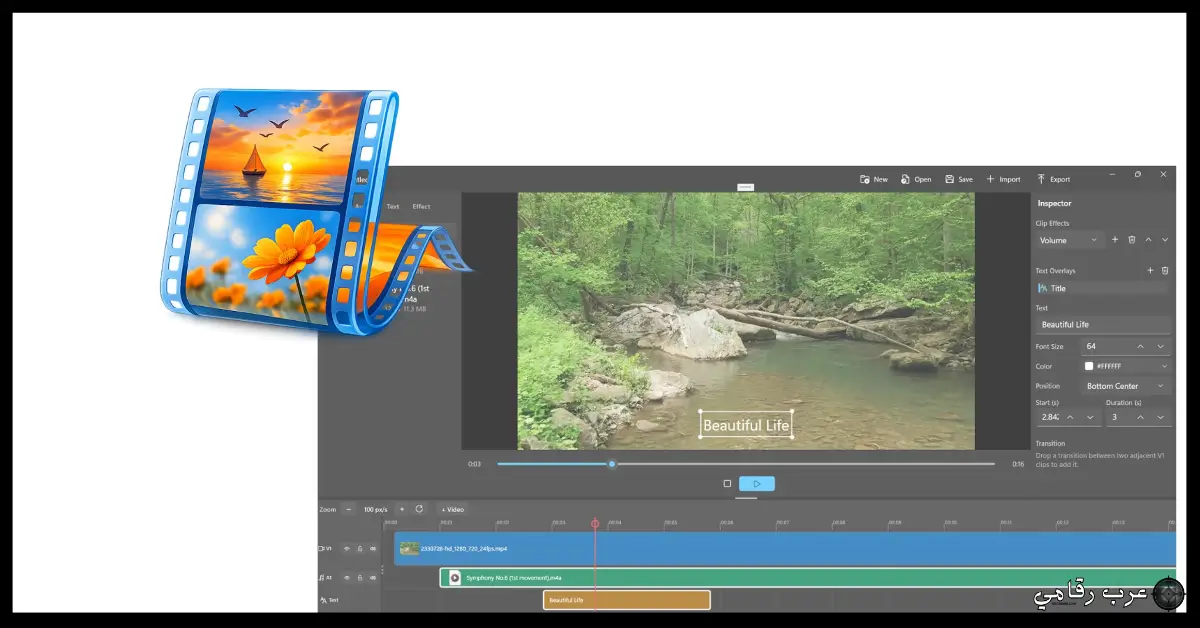Delete the Volume effect using the trash icon
1200x628 pixels.
(1132, 240)
